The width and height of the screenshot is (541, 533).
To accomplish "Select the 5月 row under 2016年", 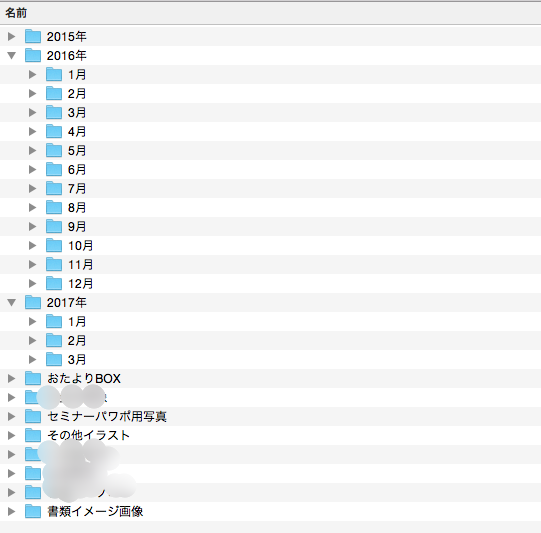I will point(270,150).
